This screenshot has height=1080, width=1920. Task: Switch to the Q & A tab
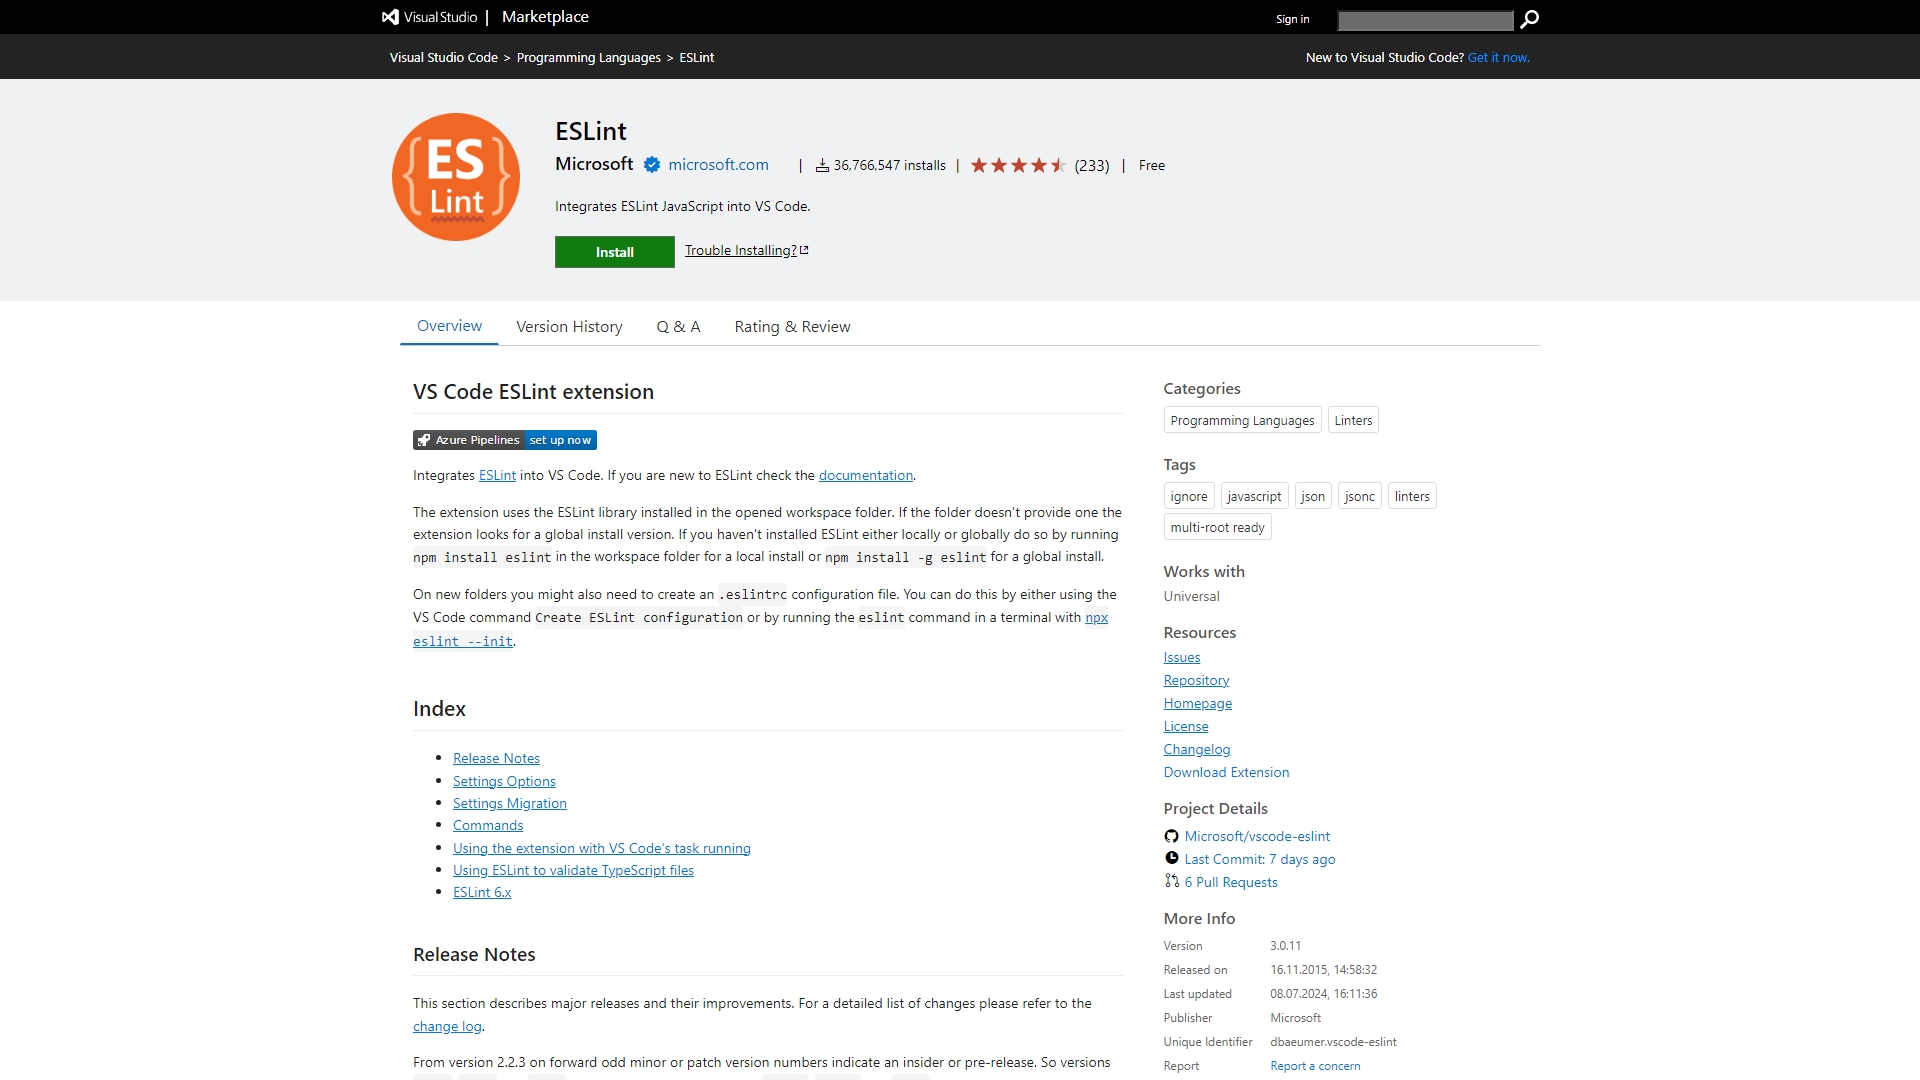click(678, 327)
